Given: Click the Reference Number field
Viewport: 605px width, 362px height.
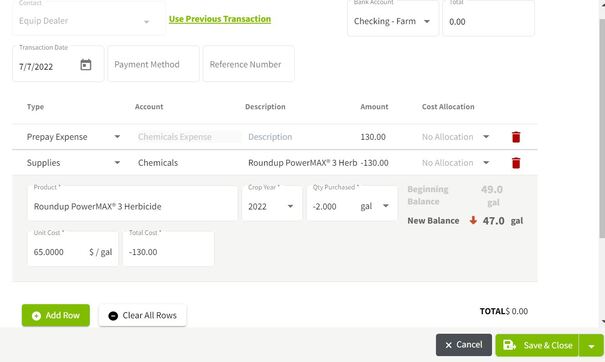Looking at the screenshot, I should 248,64.
